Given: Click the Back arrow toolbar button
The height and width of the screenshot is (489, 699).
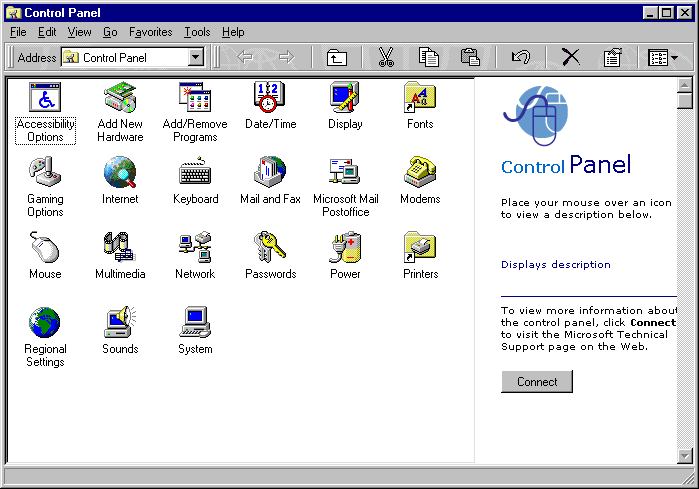Looking at the screenshot, I should coord(245,57).
